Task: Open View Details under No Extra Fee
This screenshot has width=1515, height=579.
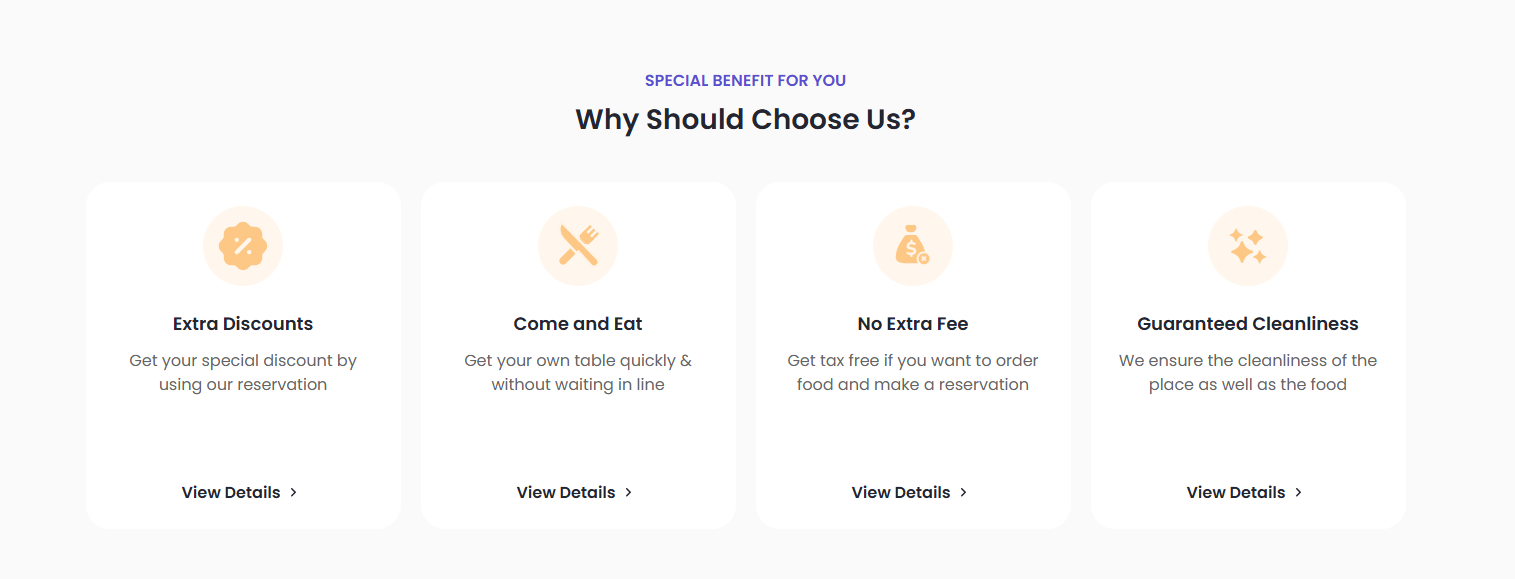Action: point(910,492)
